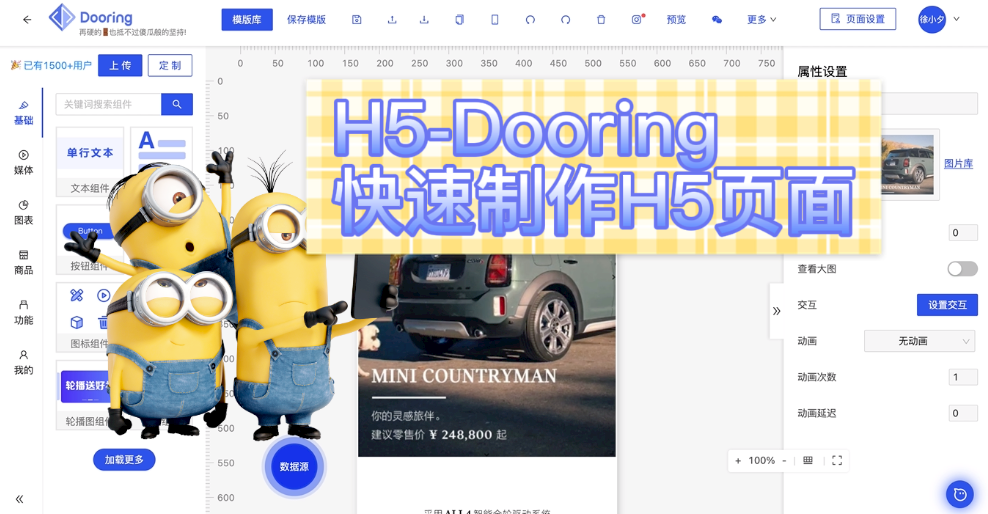Click the round 数据源 data source button

point(294,467)
